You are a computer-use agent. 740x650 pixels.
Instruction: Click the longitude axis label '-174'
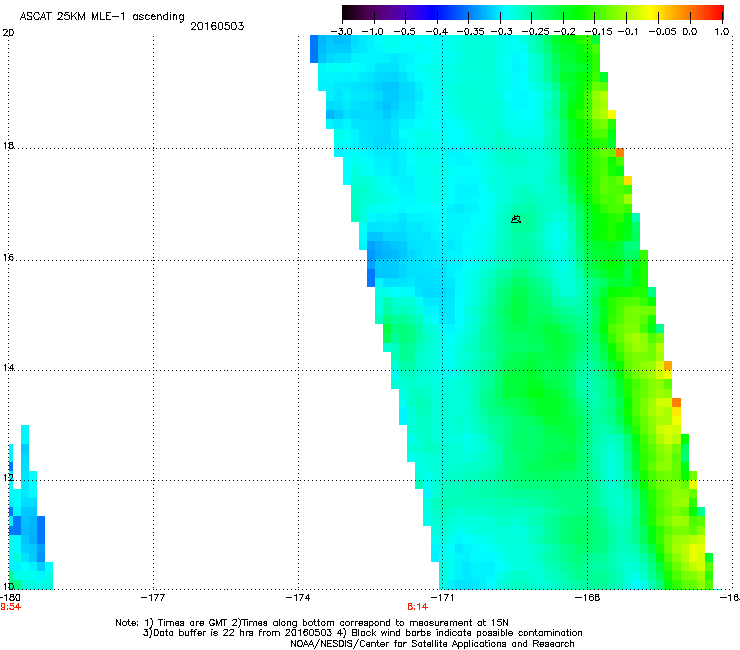(x=298, y=598)
